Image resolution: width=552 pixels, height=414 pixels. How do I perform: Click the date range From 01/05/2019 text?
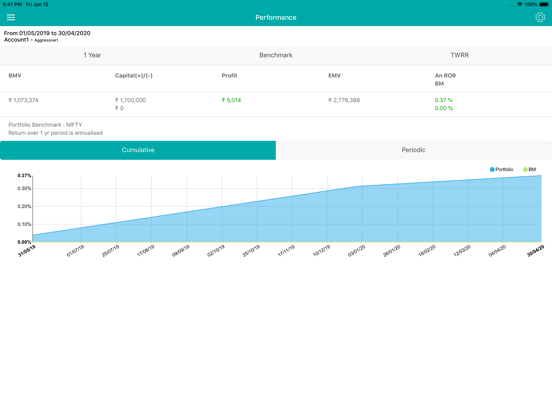point(47,33)
